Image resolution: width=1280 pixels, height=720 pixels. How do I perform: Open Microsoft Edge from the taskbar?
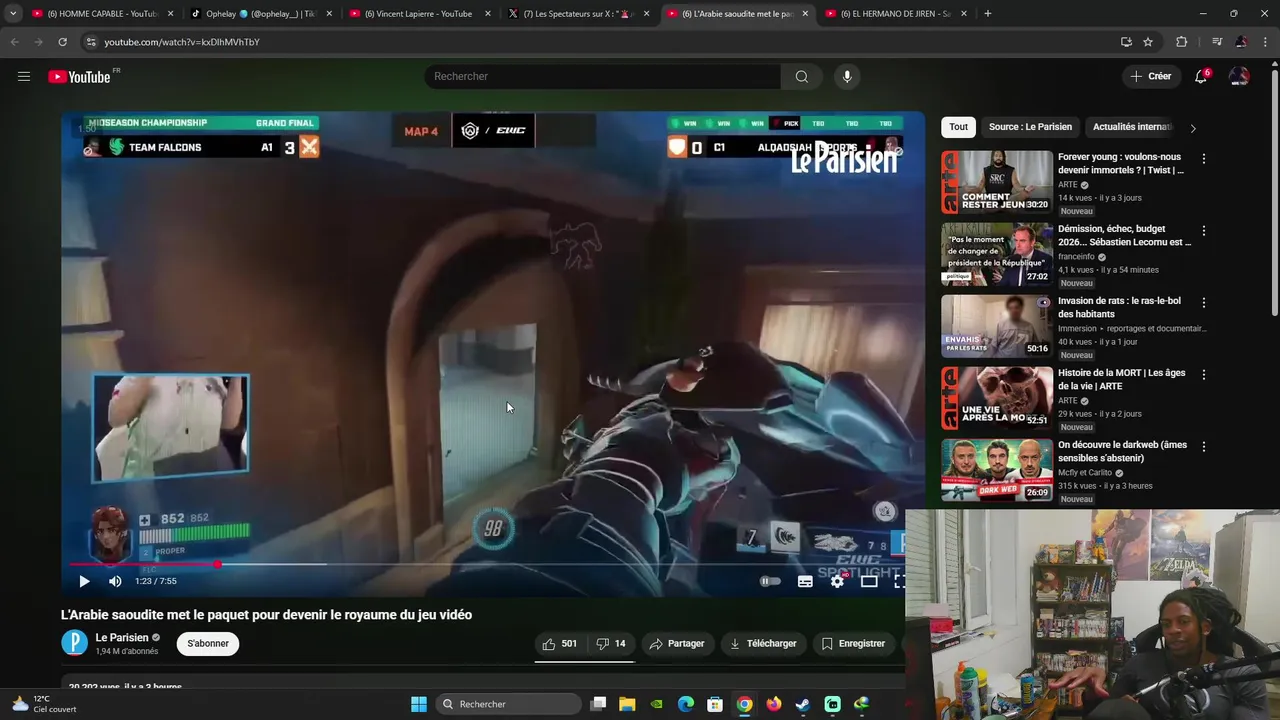pos(686,704)
